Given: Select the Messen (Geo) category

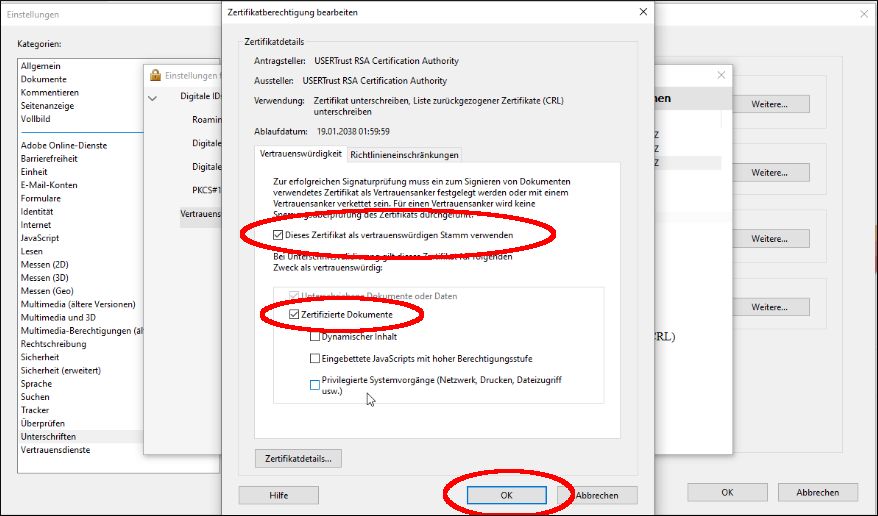Looking at the screenshot, I should 48,291.
